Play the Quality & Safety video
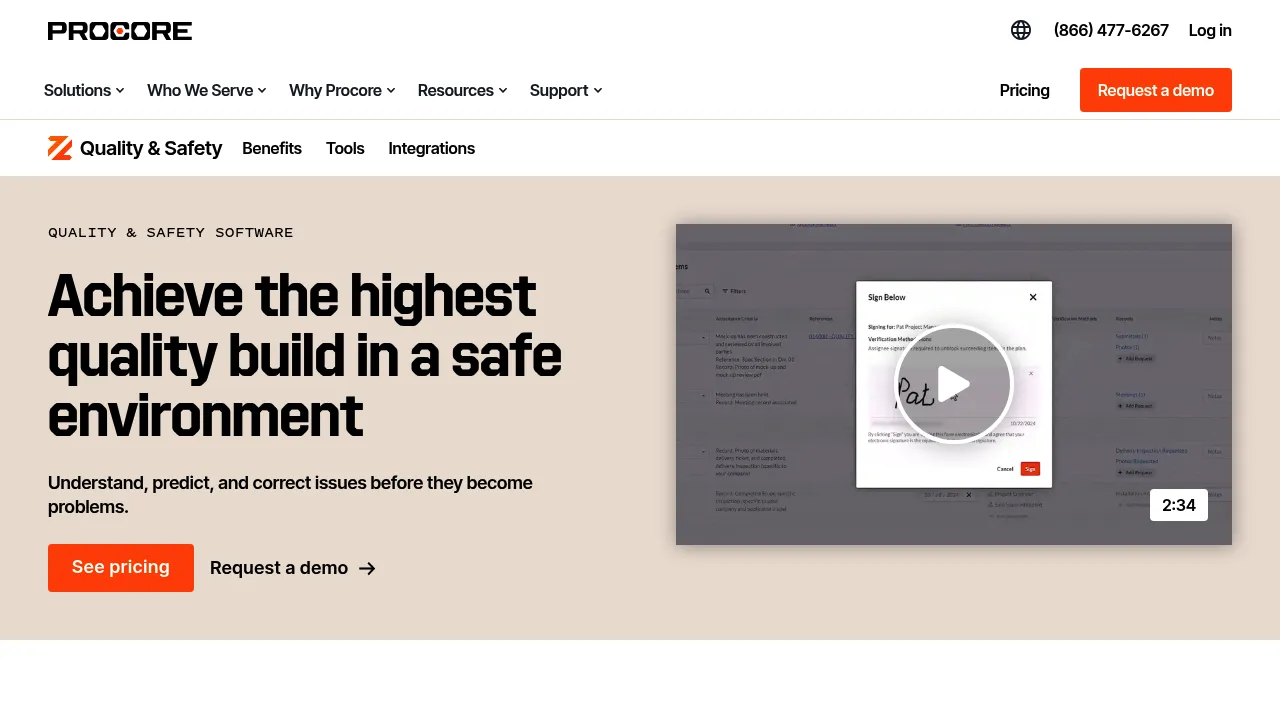This screenshot has width=1280, height=720. coord(954,384)
